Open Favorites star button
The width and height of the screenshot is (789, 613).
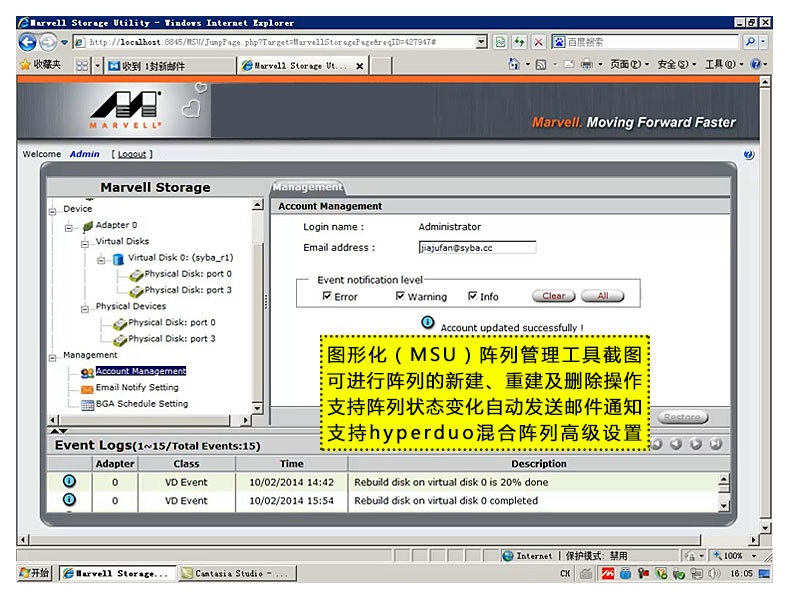click(x=41, y=65)
